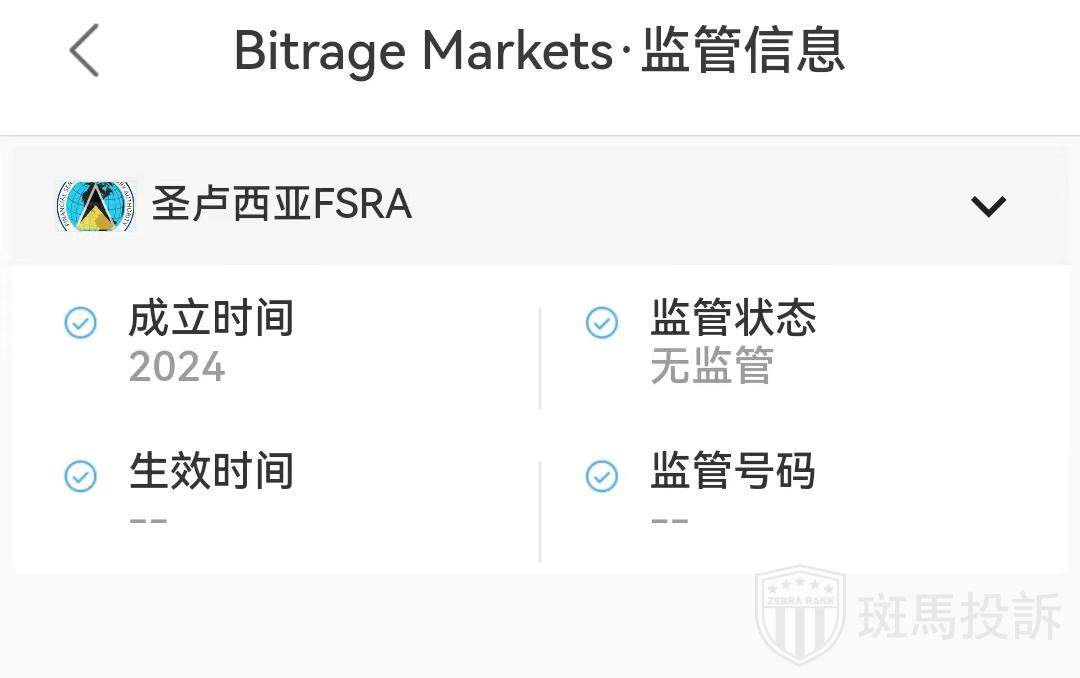This screenshot has height=678, width=1080.
Task: Click the 斑馬投訴 watermark text
Action: (x=959, y=615)
